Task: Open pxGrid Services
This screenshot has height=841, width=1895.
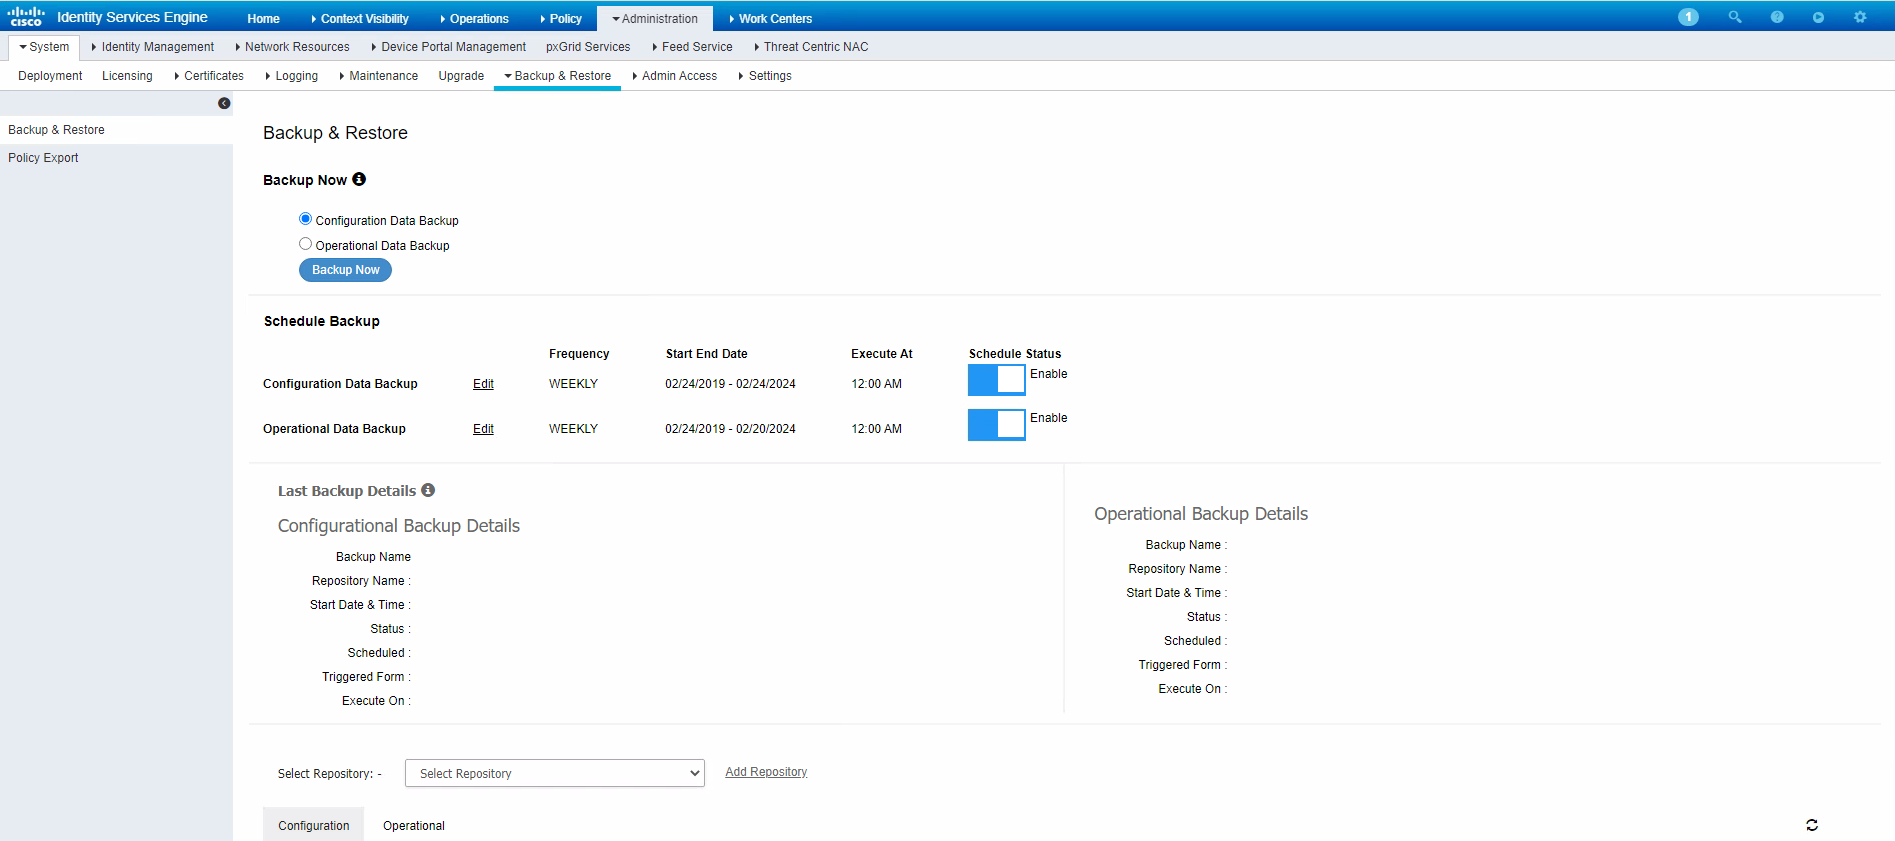Action: point(588,47)
